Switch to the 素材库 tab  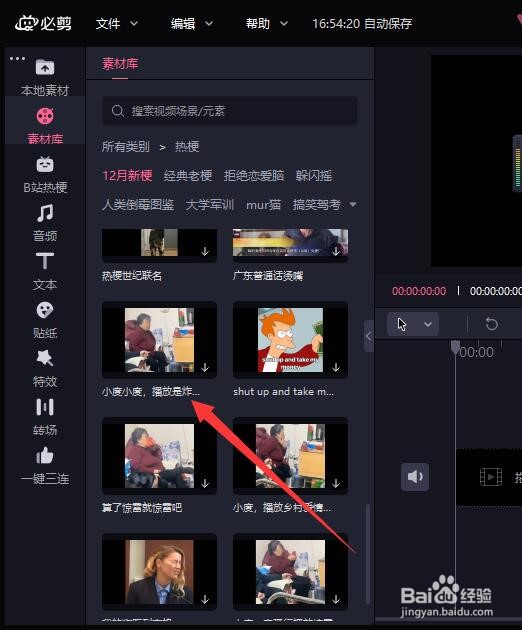coord(120,64)
